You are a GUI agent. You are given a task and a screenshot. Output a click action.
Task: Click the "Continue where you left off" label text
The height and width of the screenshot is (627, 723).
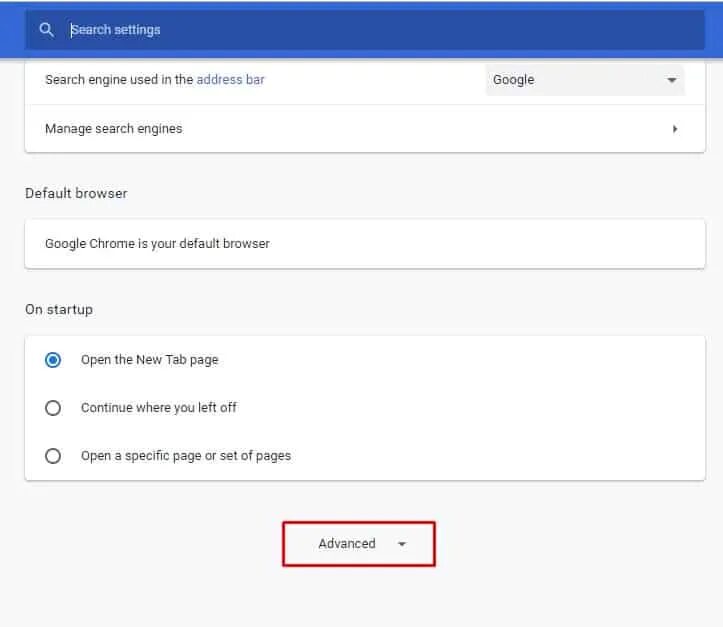[159, 408]
